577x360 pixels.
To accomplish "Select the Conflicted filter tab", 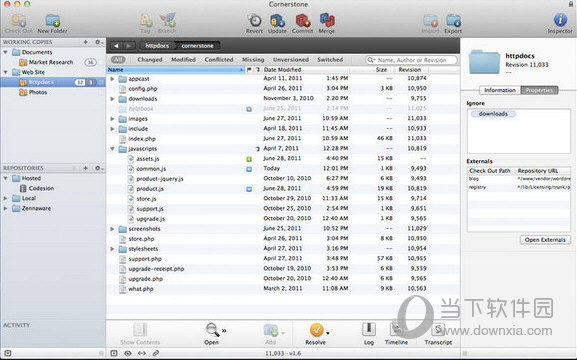I will pos(219,60).
